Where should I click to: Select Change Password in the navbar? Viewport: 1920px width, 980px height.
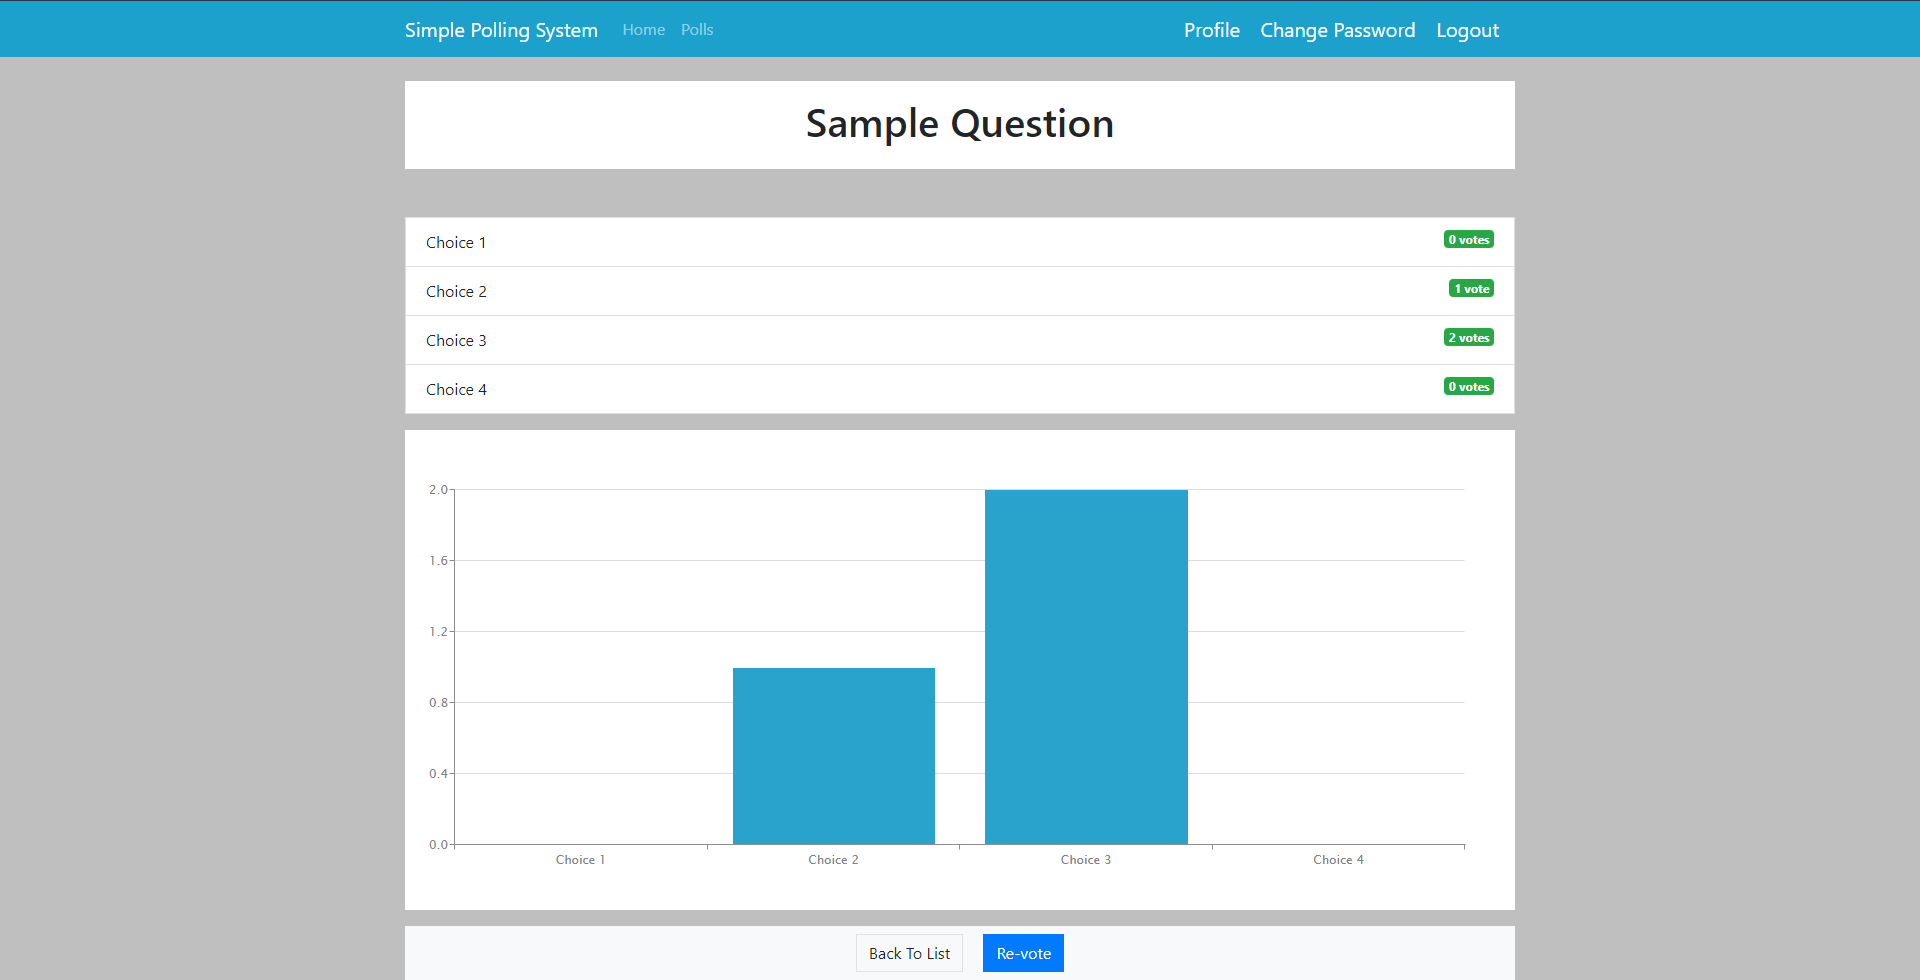point(1338,30)
